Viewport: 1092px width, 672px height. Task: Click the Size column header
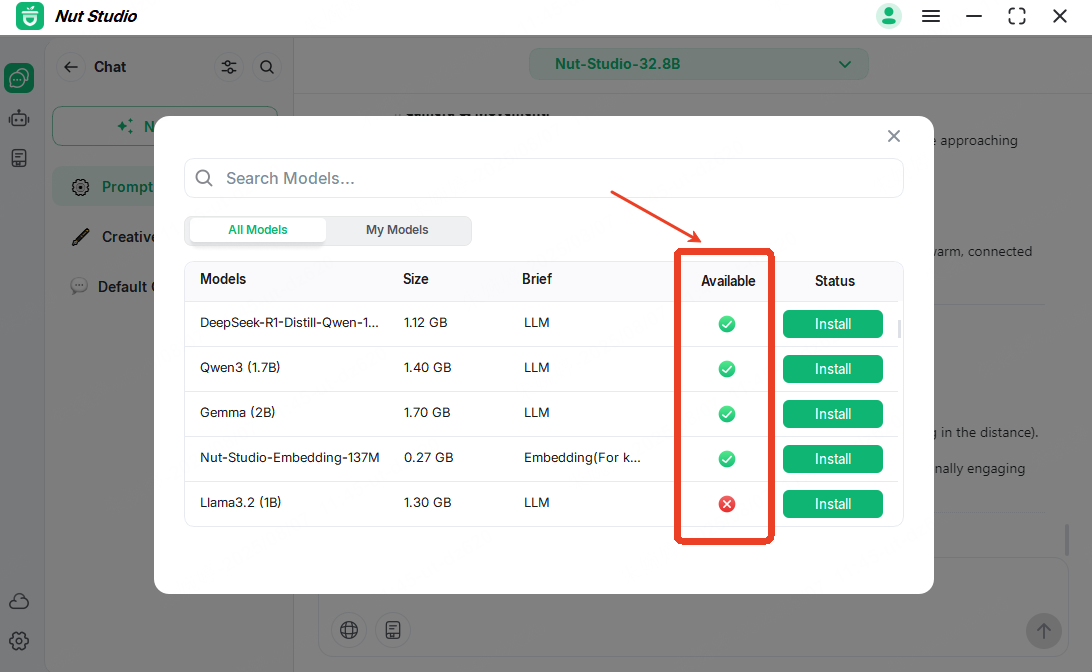click(416, 279)
